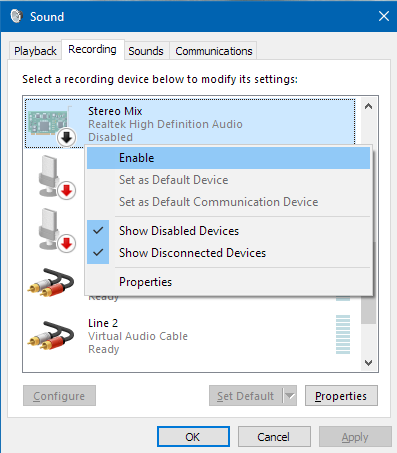Image resolution: width=397 pixels, height=453 pixels.
Task: Click the Sound speaker icon in title bar
Action: tap(16, 16)
